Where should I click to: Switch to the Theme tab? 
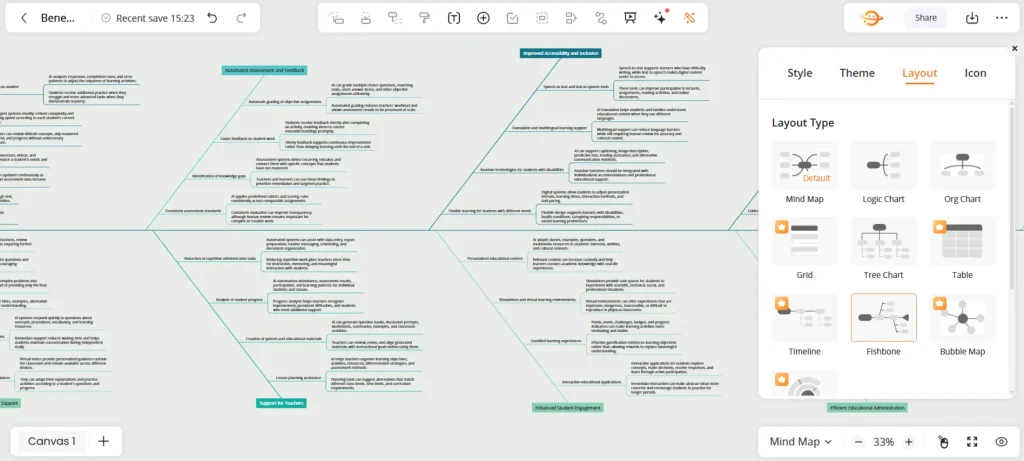pos(857,73)
